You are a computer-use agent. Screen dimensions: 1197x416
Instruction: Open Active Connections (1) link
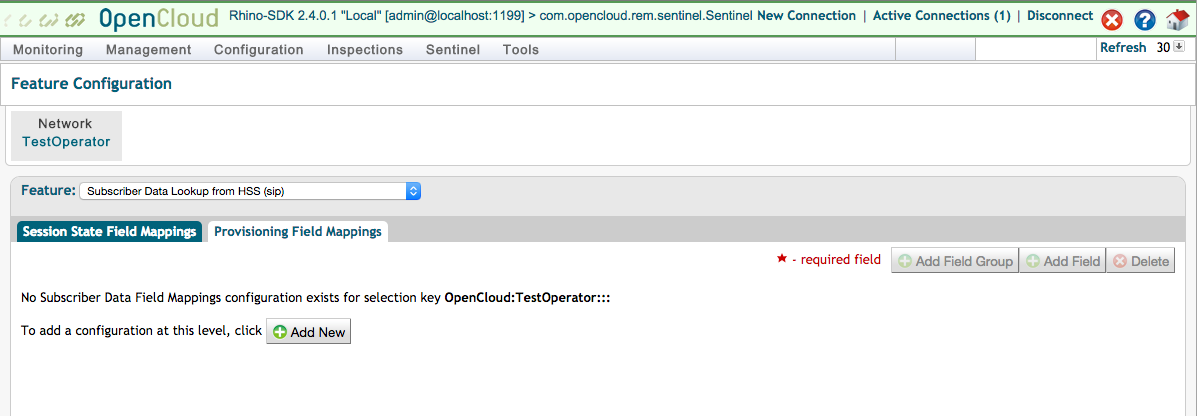pos(941,16)
